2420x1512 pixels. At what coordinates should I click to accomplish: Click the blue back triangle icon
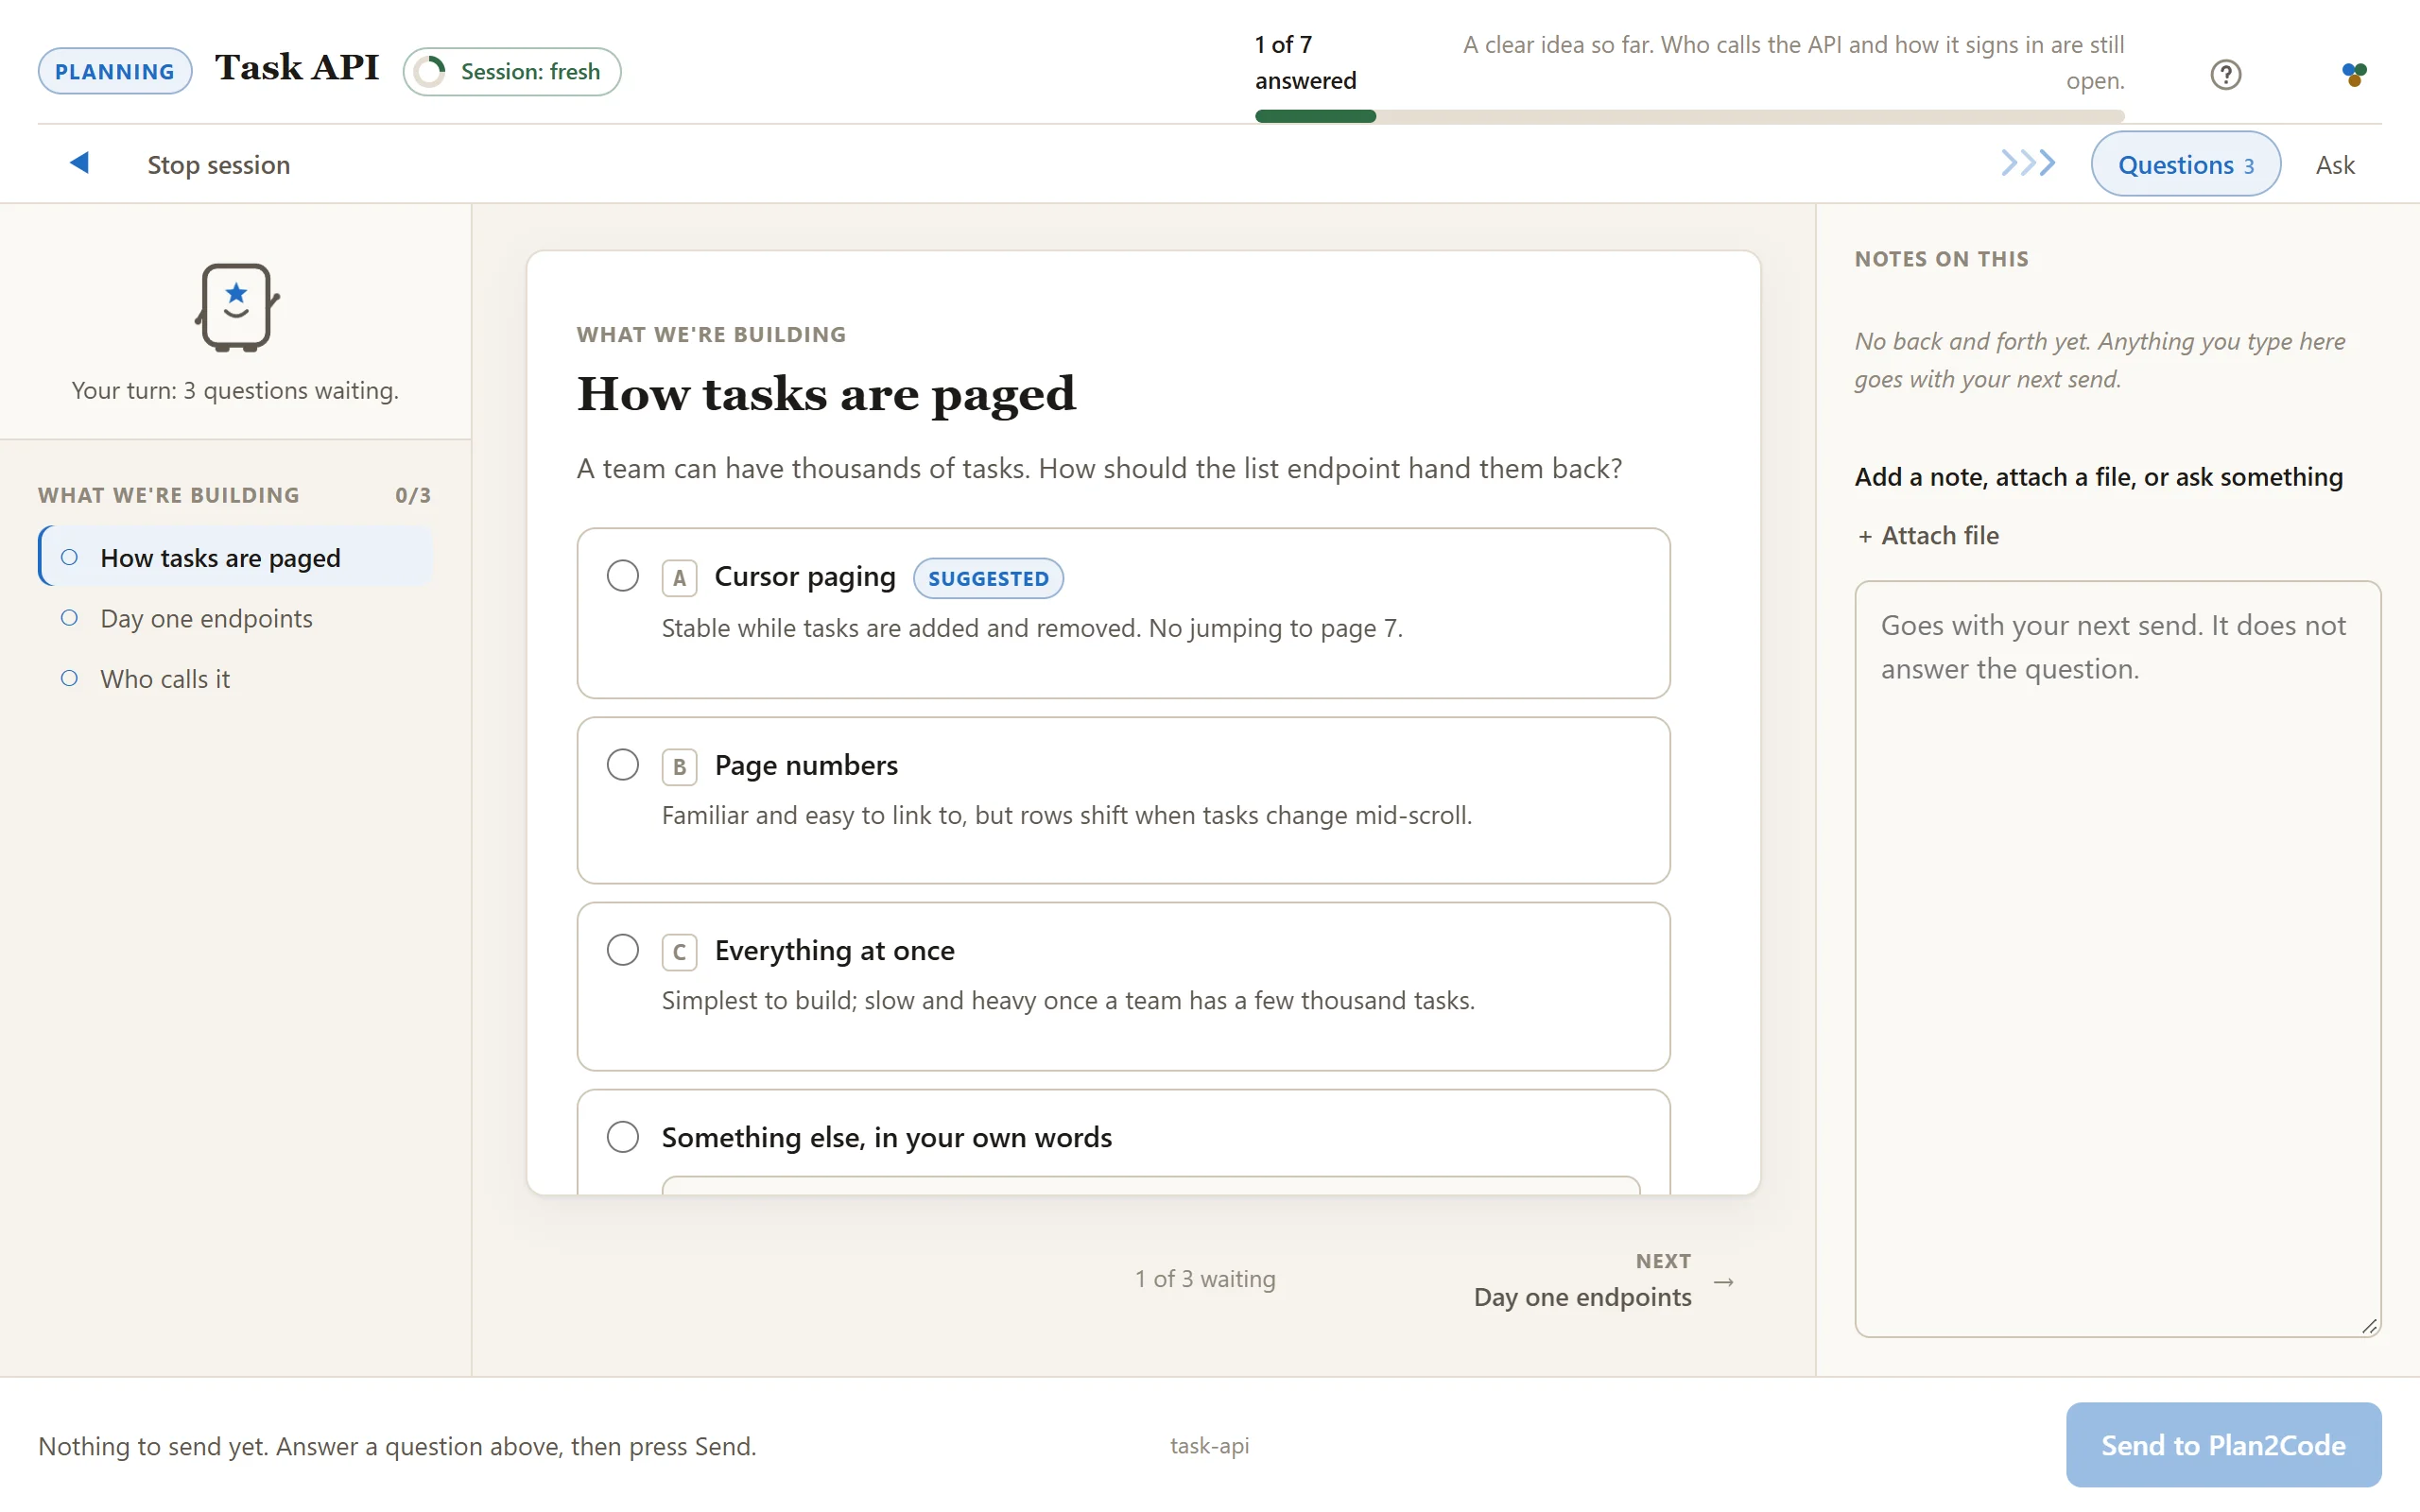click(x=80, y=163)
